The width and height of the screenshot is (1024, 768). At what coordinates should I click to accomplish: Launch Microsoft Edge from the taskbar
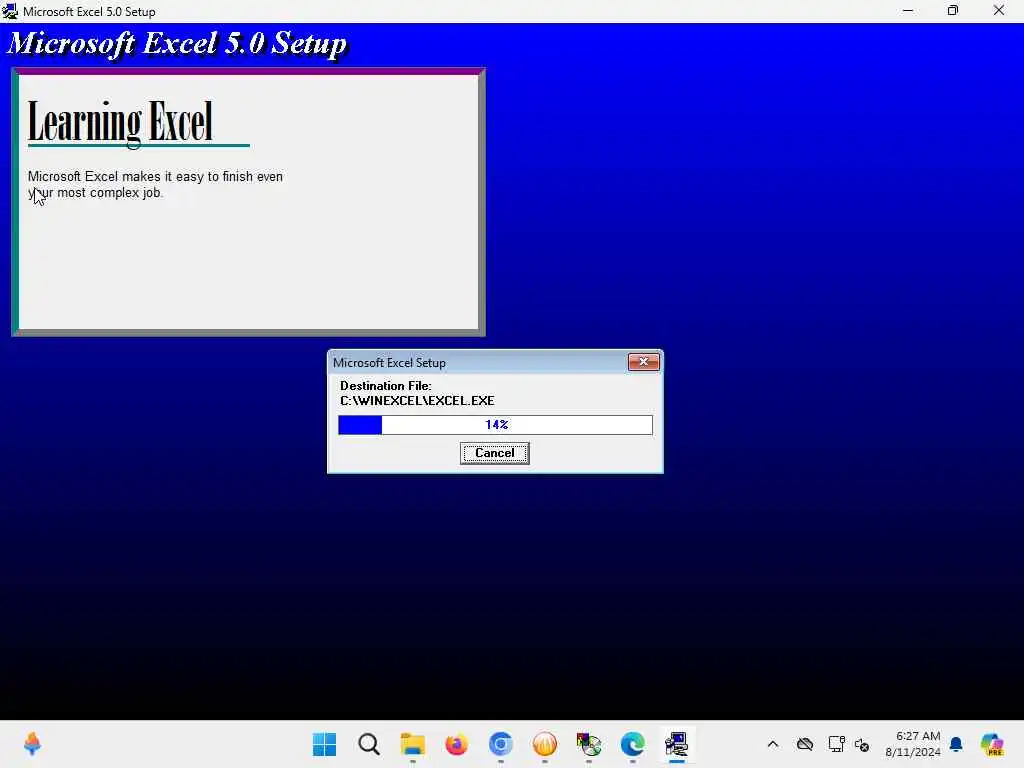click(x=633, y=744)
